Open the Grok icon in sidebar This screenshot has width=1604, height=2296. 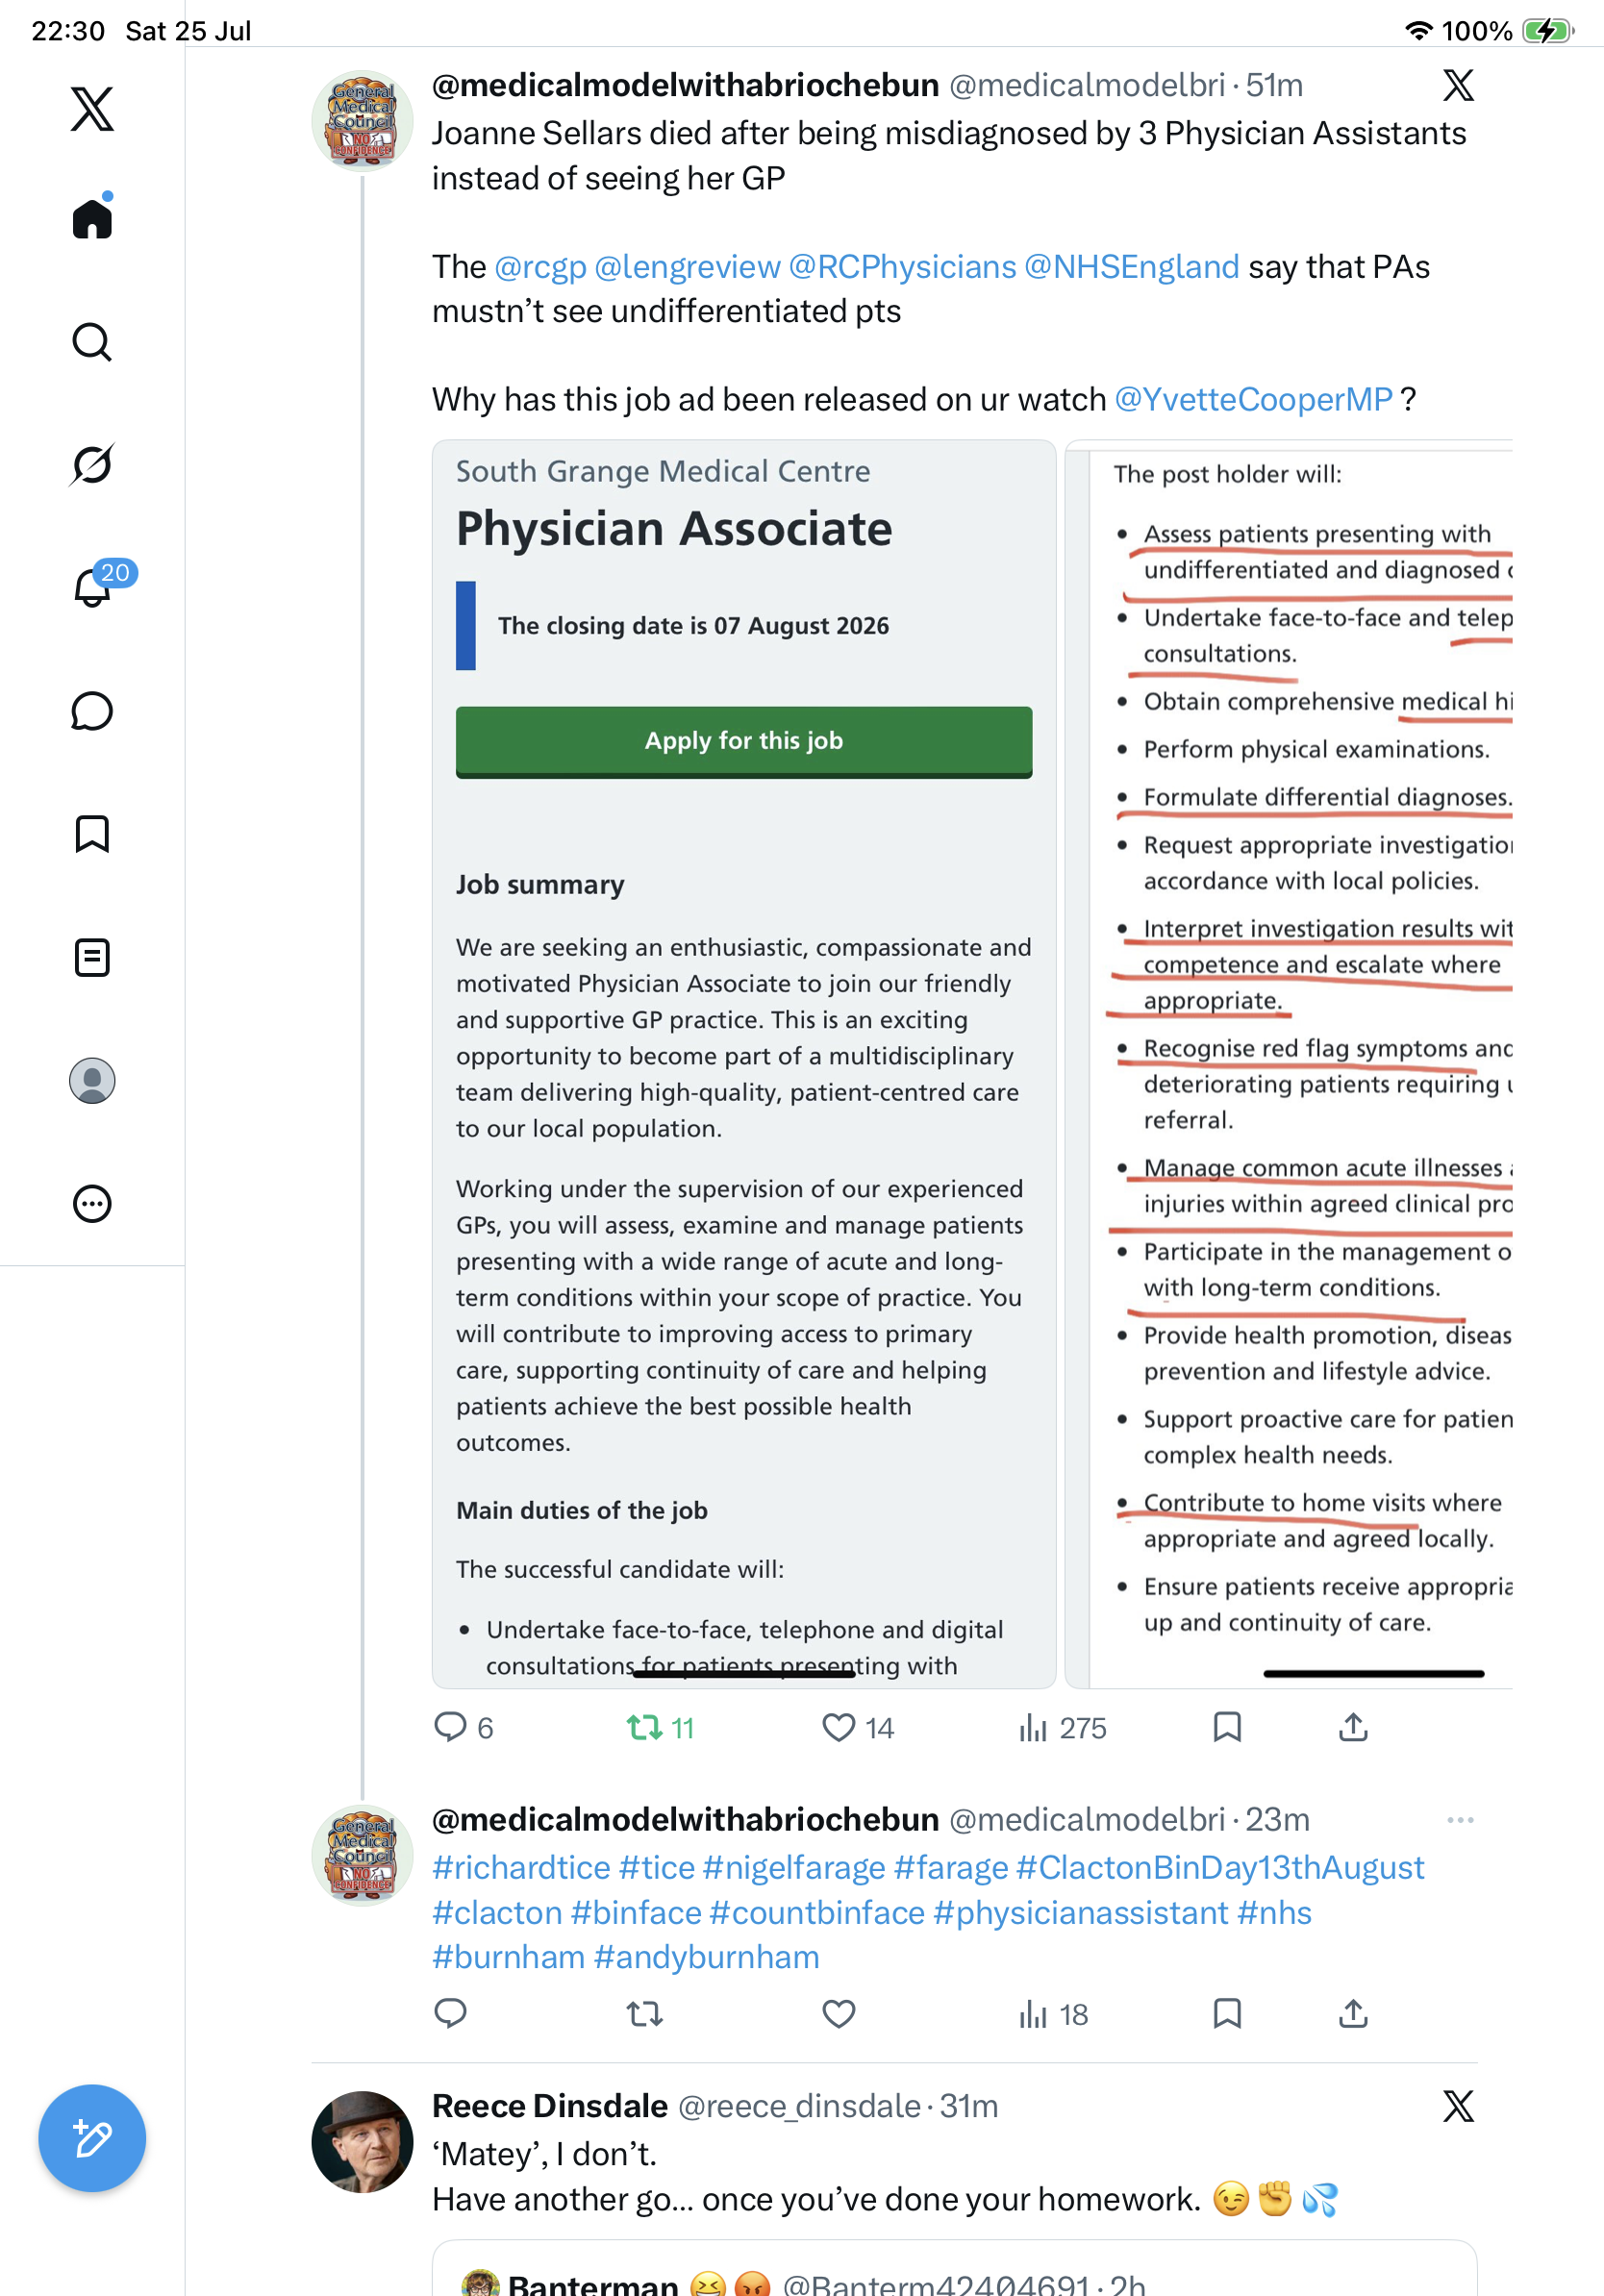[x=92, y=464]
